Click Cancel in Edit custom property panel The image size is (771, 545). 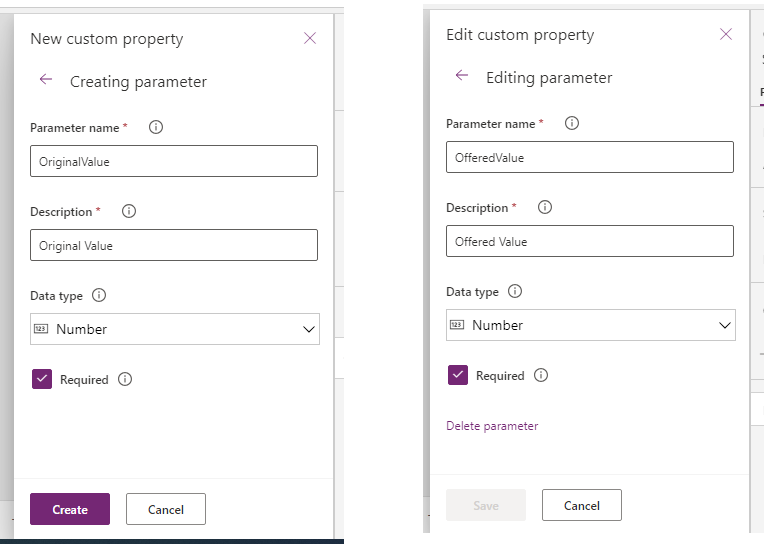tap(582, 505)
